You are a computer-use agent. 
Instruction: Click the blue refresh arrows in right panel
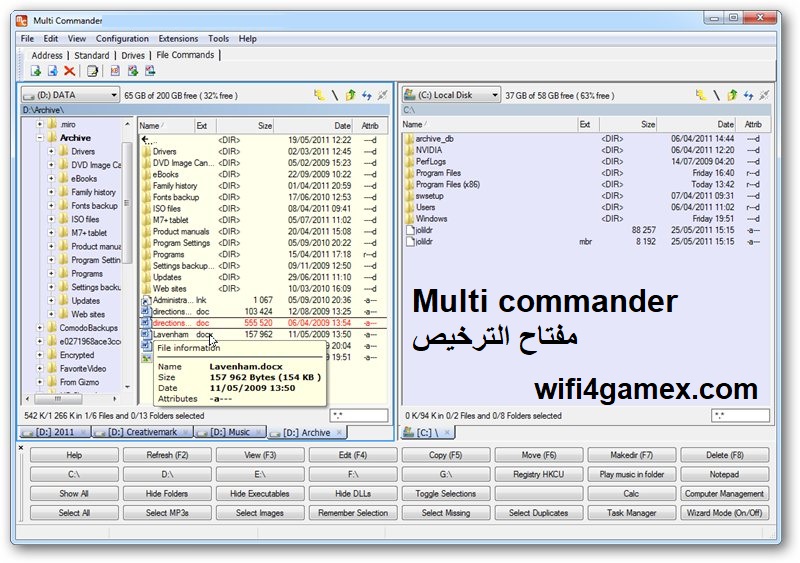[x=748, y=95]
